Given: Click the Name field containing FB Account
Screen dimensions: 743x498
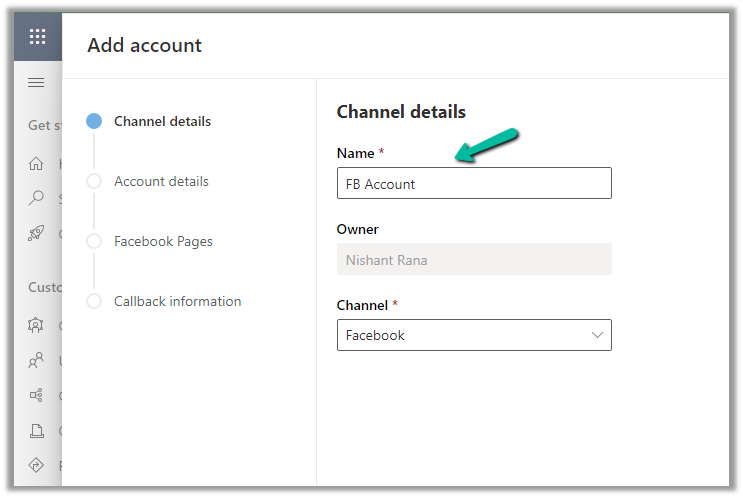Looking at the screenshot, I should click(x=473, y=183).
